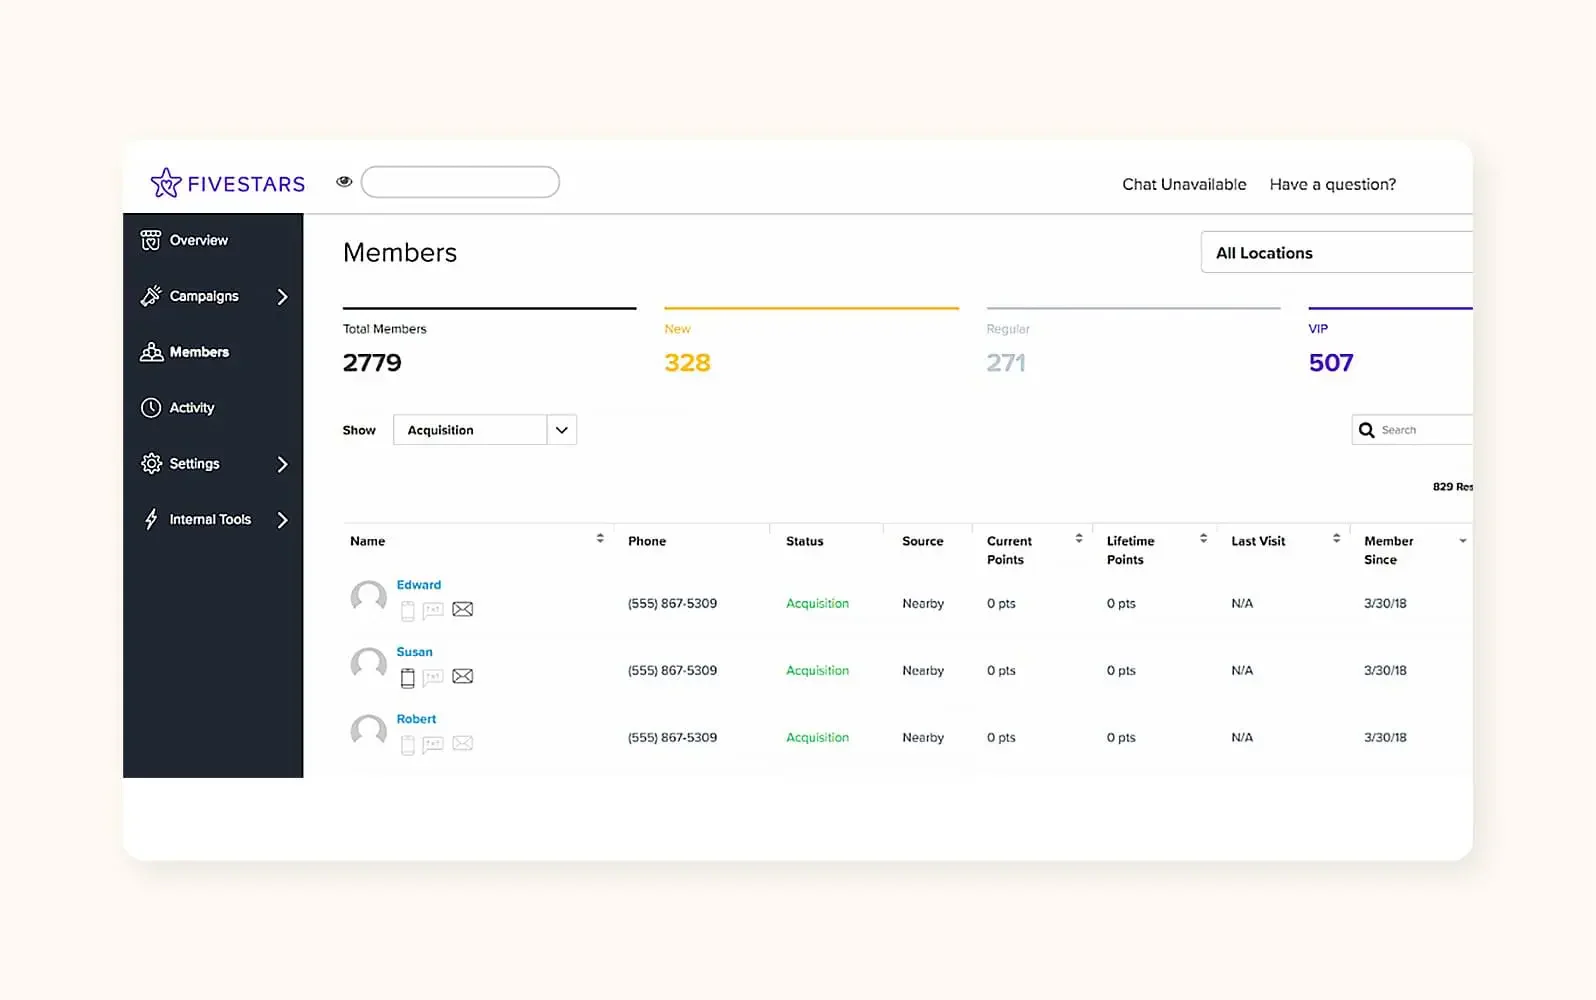Expand the Campaigns submenu chevron
This screenshot has height=1000, width=1596.
[282, 297]
